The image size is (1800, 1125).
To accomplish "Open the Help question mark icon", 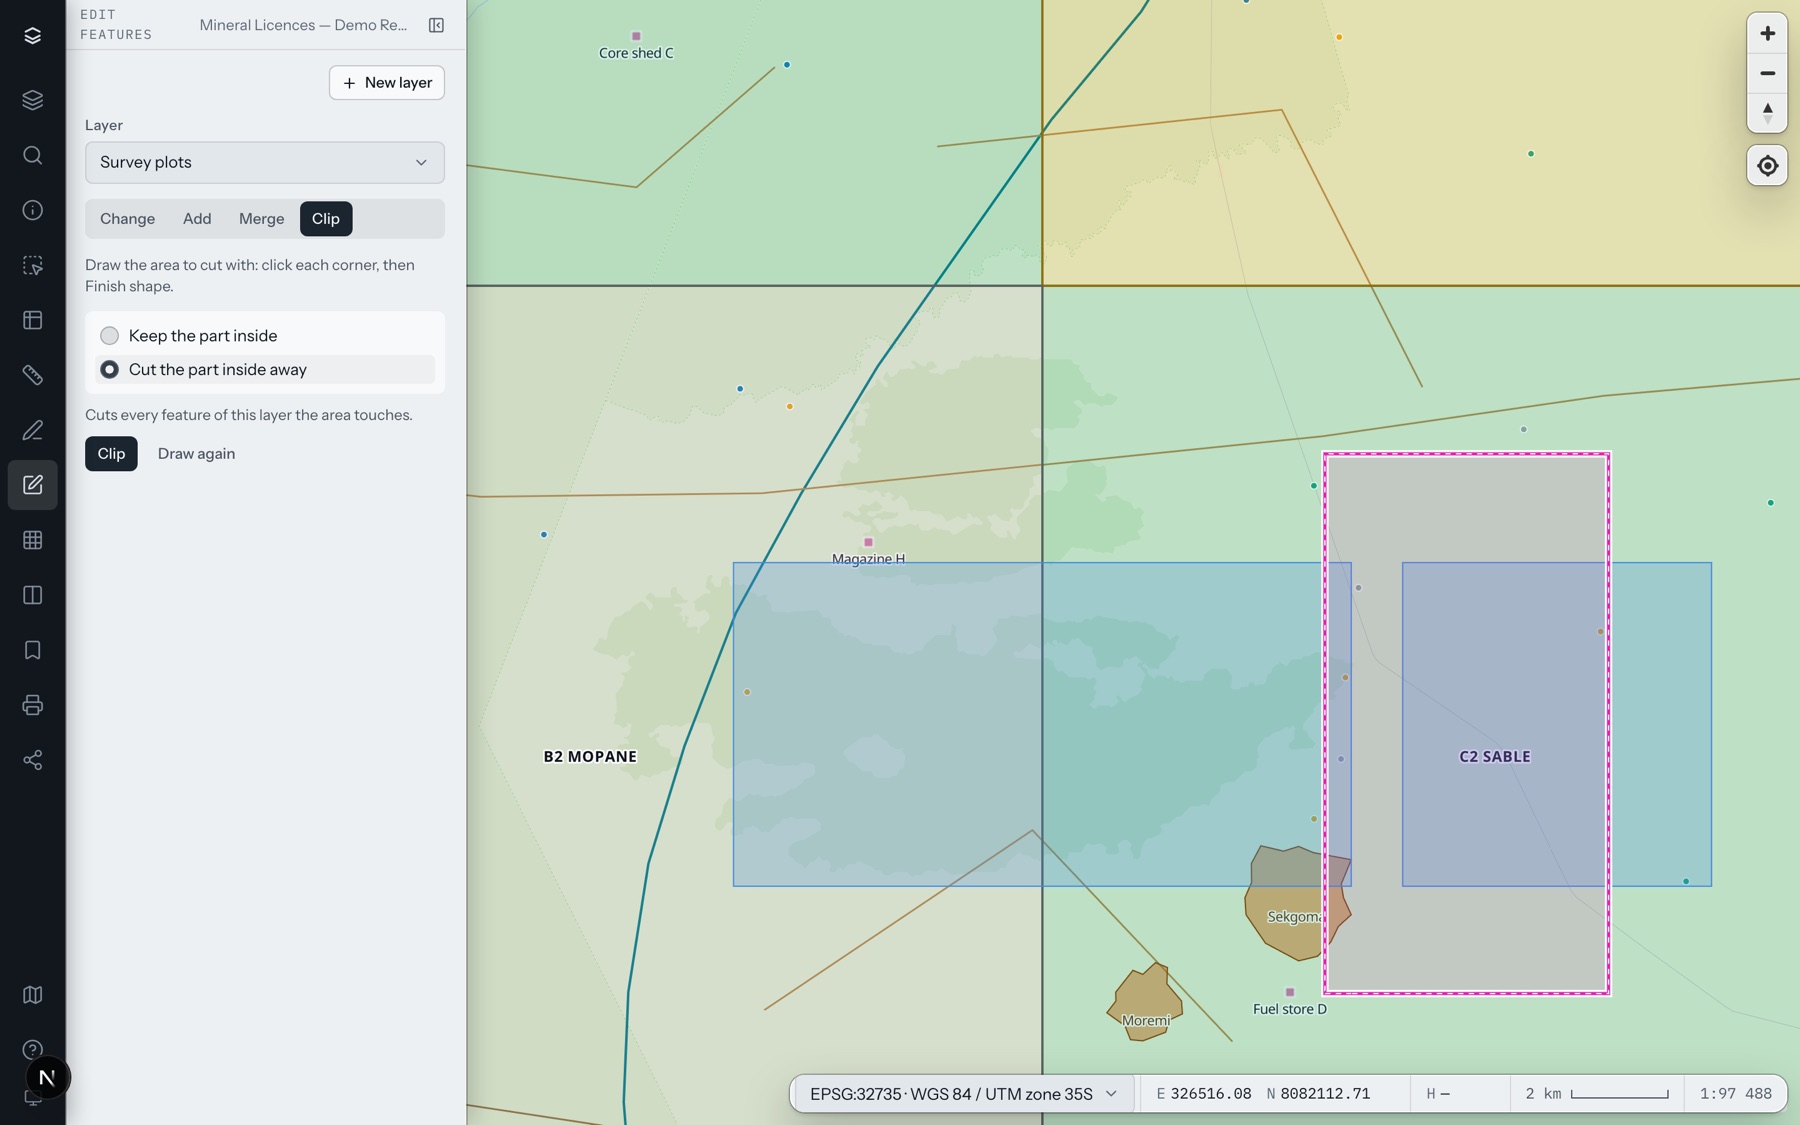I will (32, 1050).
